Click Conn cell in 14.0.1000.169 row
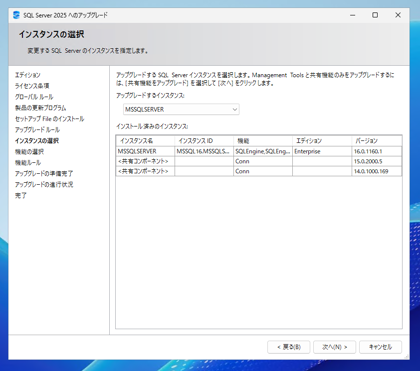The height and width of the screenshot is (371, 420). click(263, 171)
